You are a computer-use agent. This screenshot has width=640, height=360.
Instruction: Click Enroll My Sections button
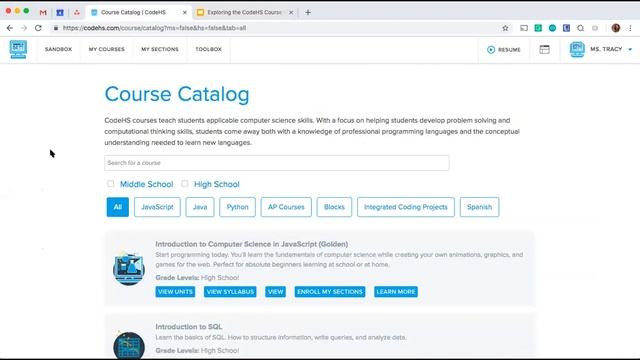tap(330, 291)
